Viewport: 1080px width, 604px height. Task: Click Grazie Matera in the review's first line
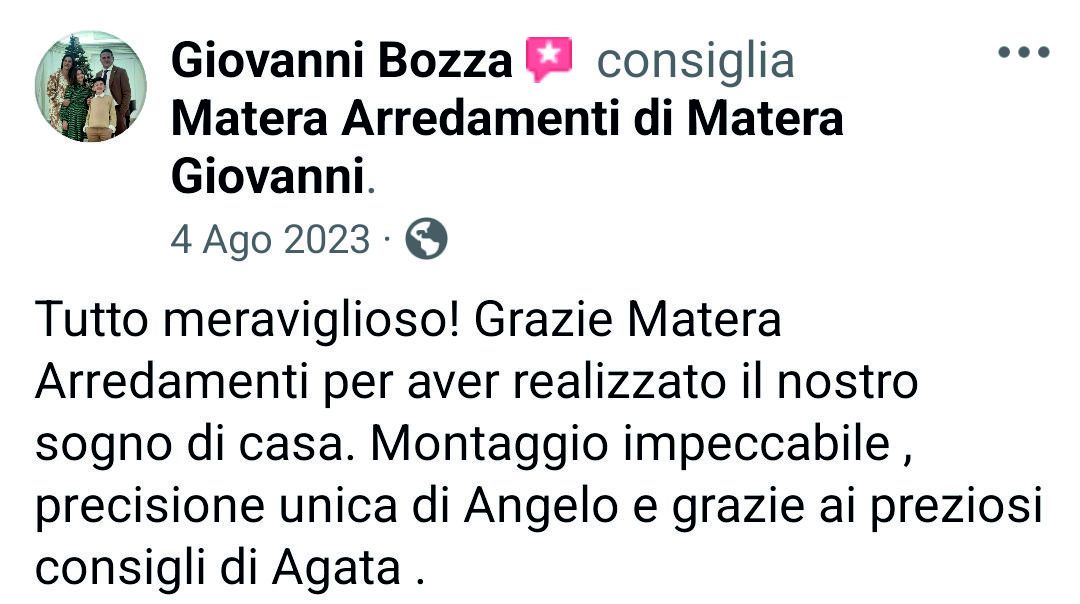[627, 320]
